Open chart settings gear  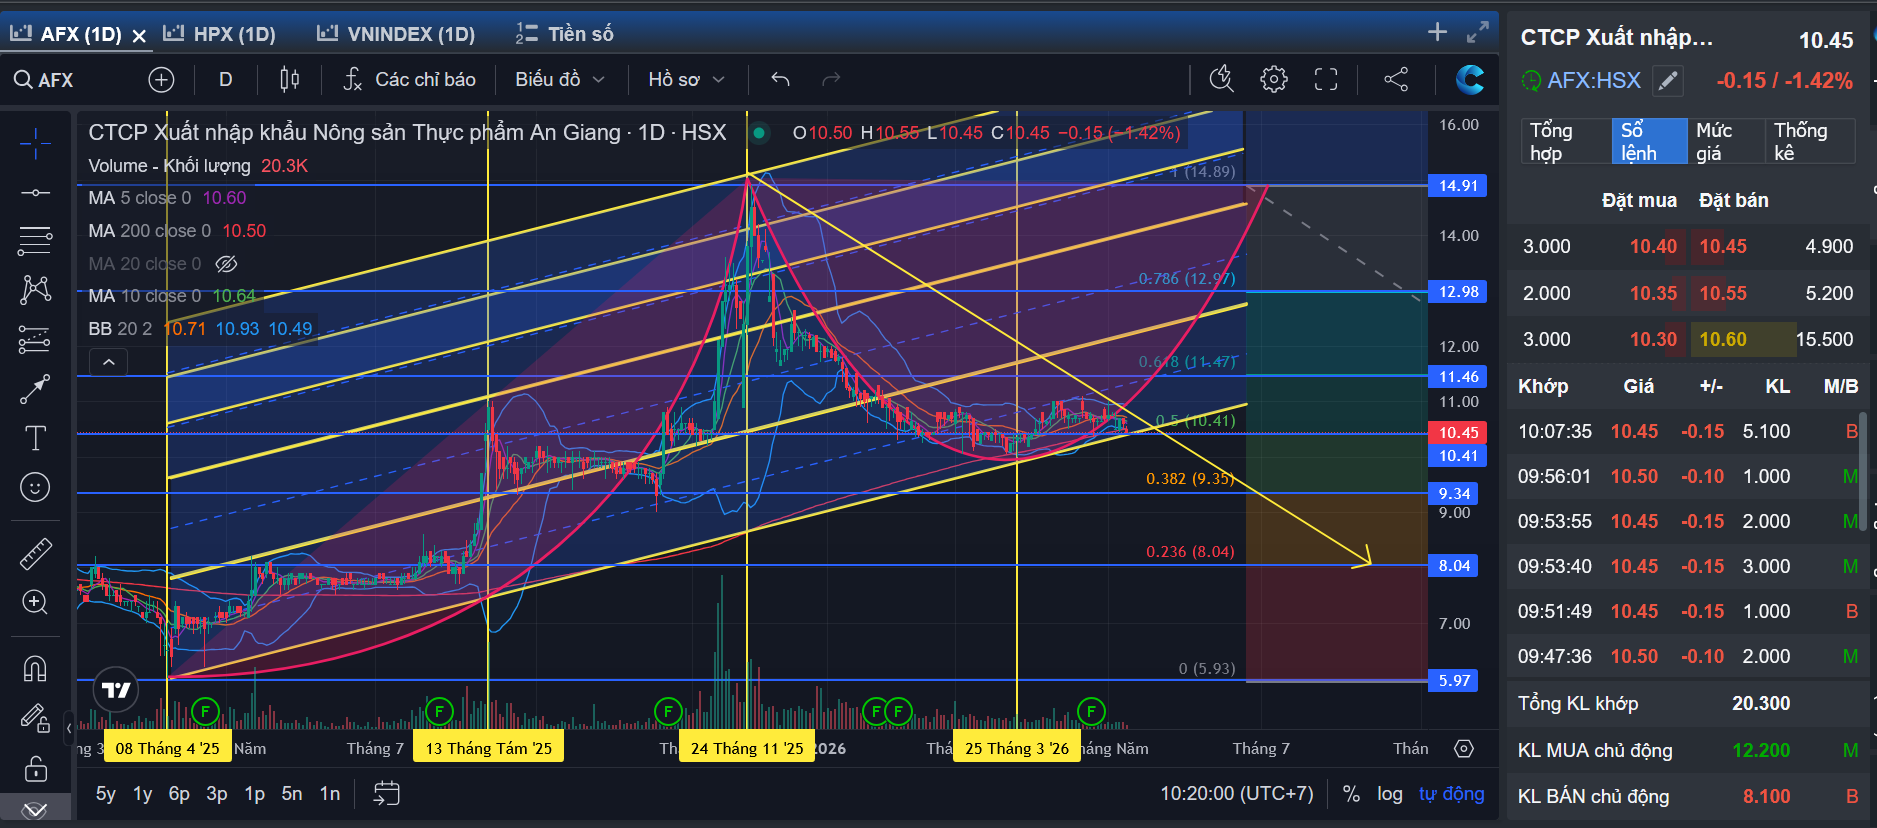1274,79
